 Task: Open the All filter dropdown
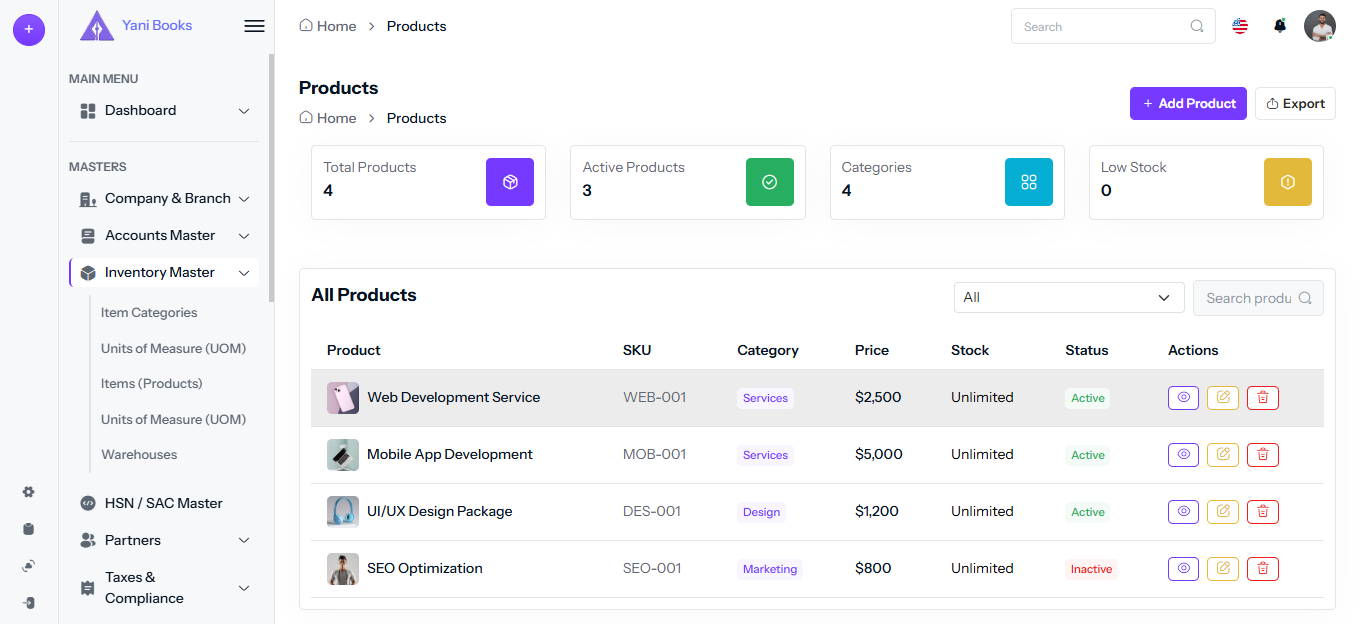click(1068, 298)
